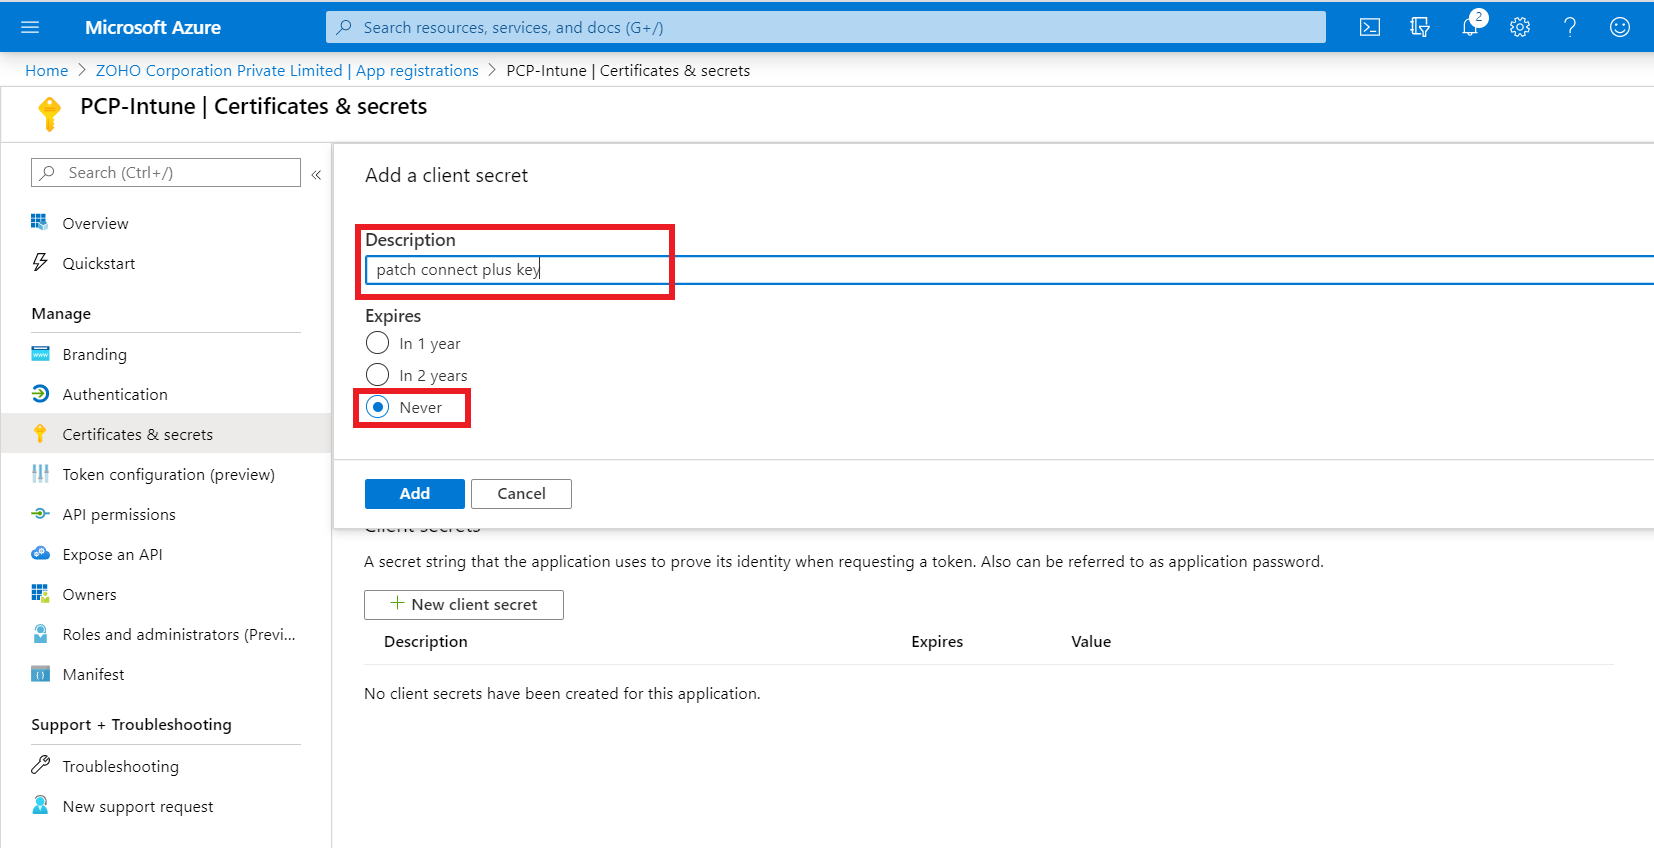Choose the 'Never' expiry radio button

[377, 407]
